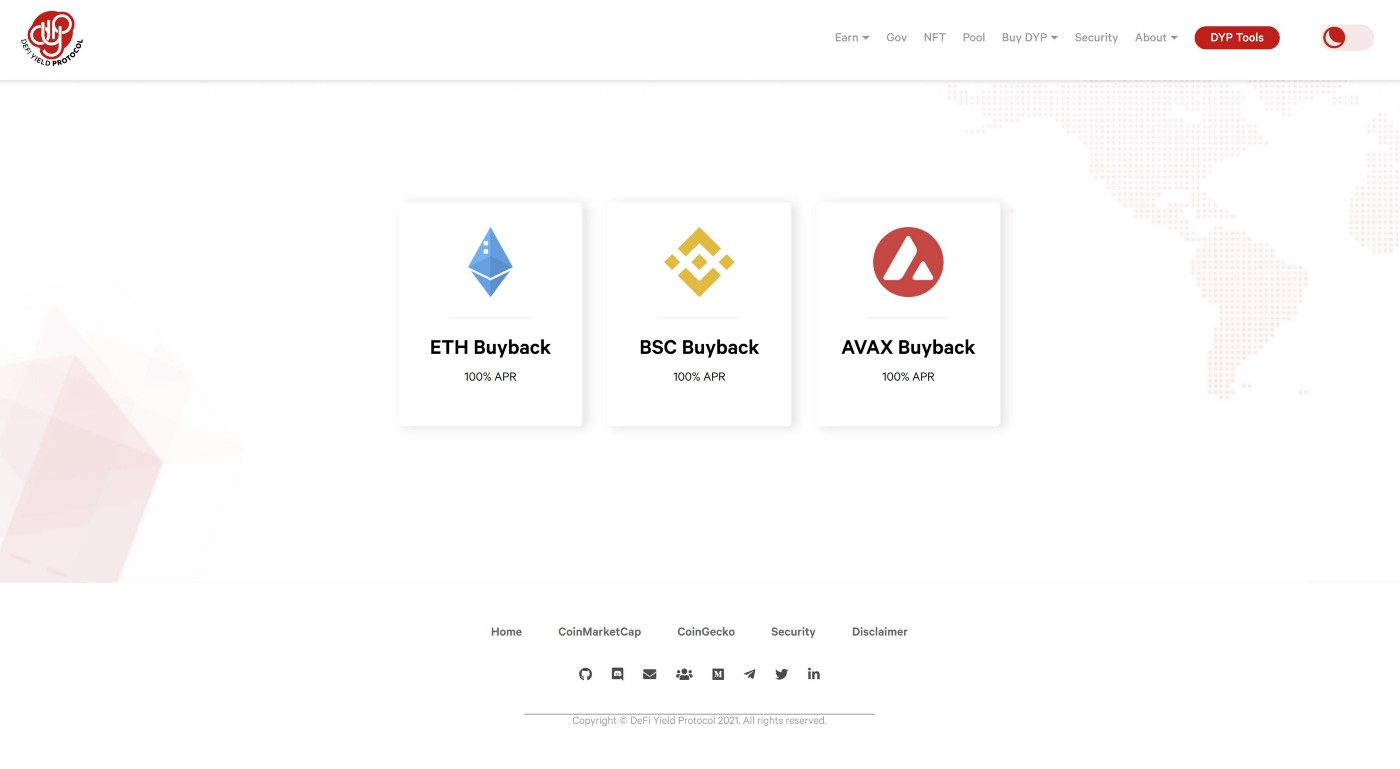Open the Twitter bird icon
1400x769 pixels.
tap(782, 674)
